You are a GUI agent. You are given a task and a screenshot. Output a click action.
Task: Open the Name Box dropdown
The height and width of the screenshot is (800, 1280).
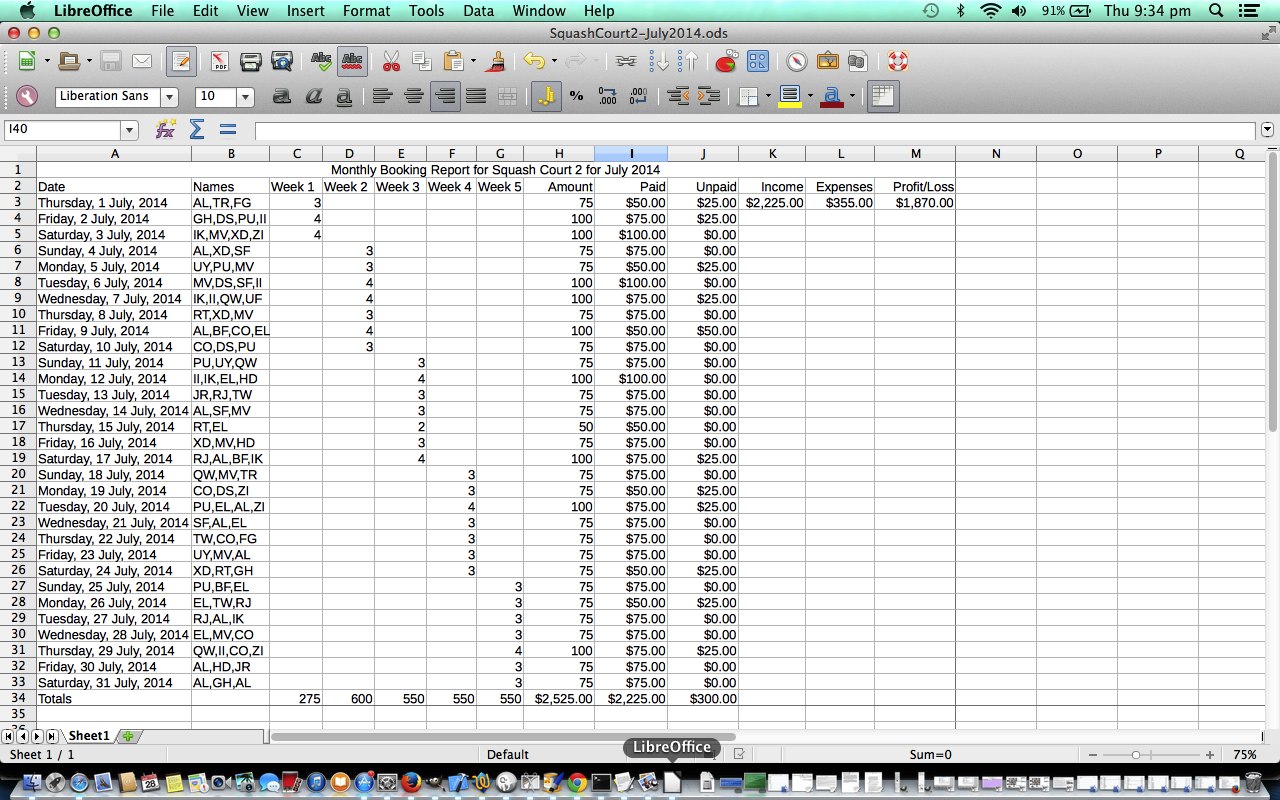[x=130, y=130]
